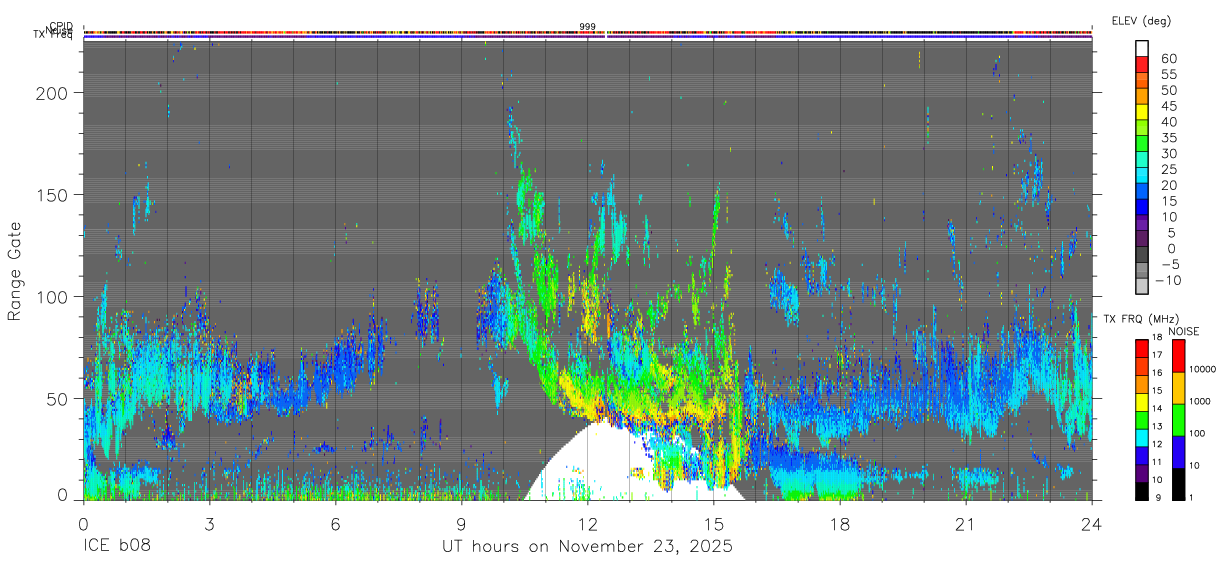
Task: Click the 'NOISE' legend title
Action: [x=1183, y=331]
